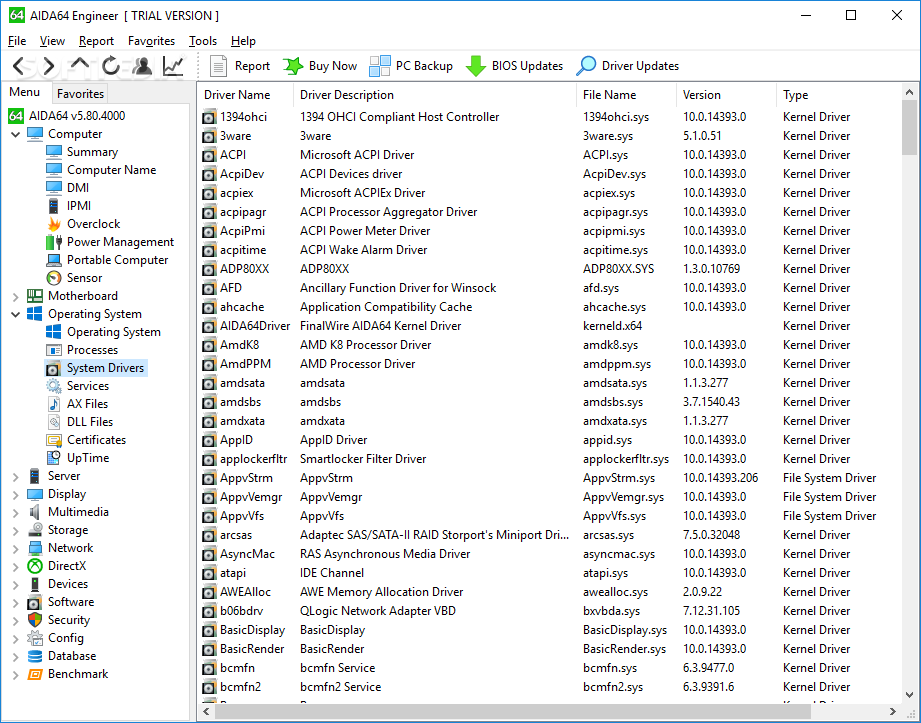This screenshot has width=921, height=723.
Task: Click the bcmfn2.sys file name cell
Action: click(x=613, y=687)
